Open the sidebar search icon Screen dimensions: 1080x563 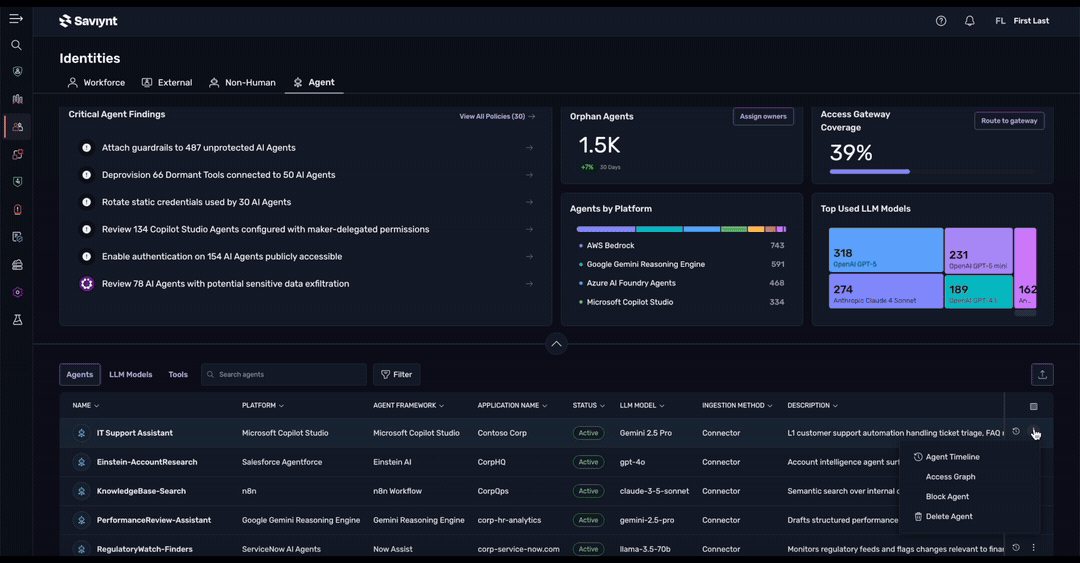pyautogui.click(x=17, y=45)
